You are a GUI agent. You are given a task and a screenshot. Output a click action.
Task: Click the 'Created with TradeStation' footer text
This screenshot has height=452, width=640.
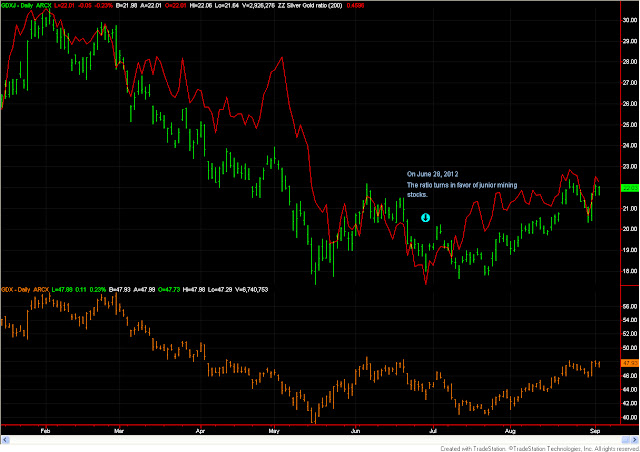point(473,449)
